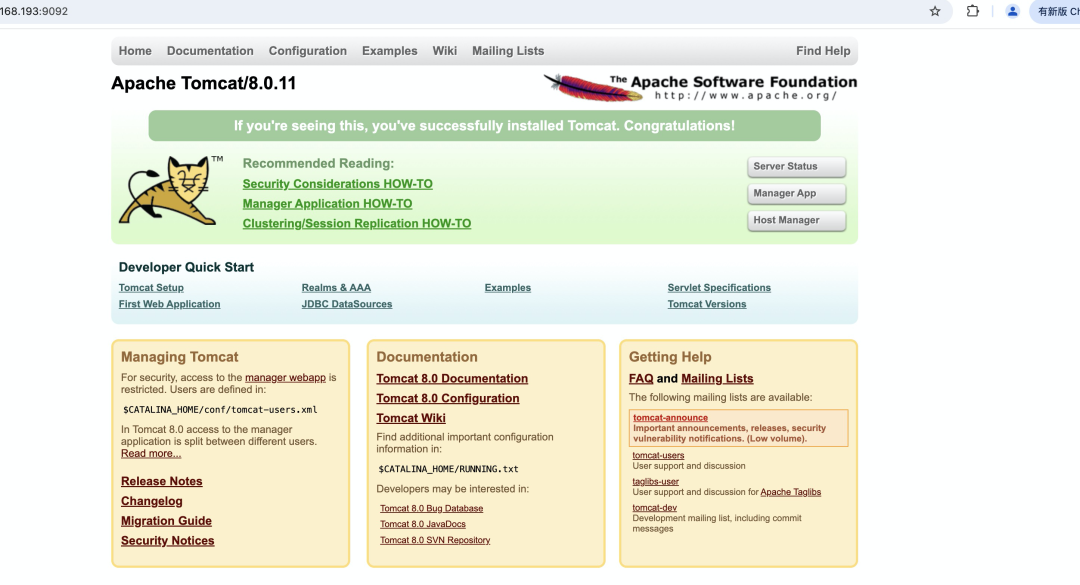Viewport: 1080px width, 585px height.
Task: Open the Migration Guide link
Action: [166, 522]
